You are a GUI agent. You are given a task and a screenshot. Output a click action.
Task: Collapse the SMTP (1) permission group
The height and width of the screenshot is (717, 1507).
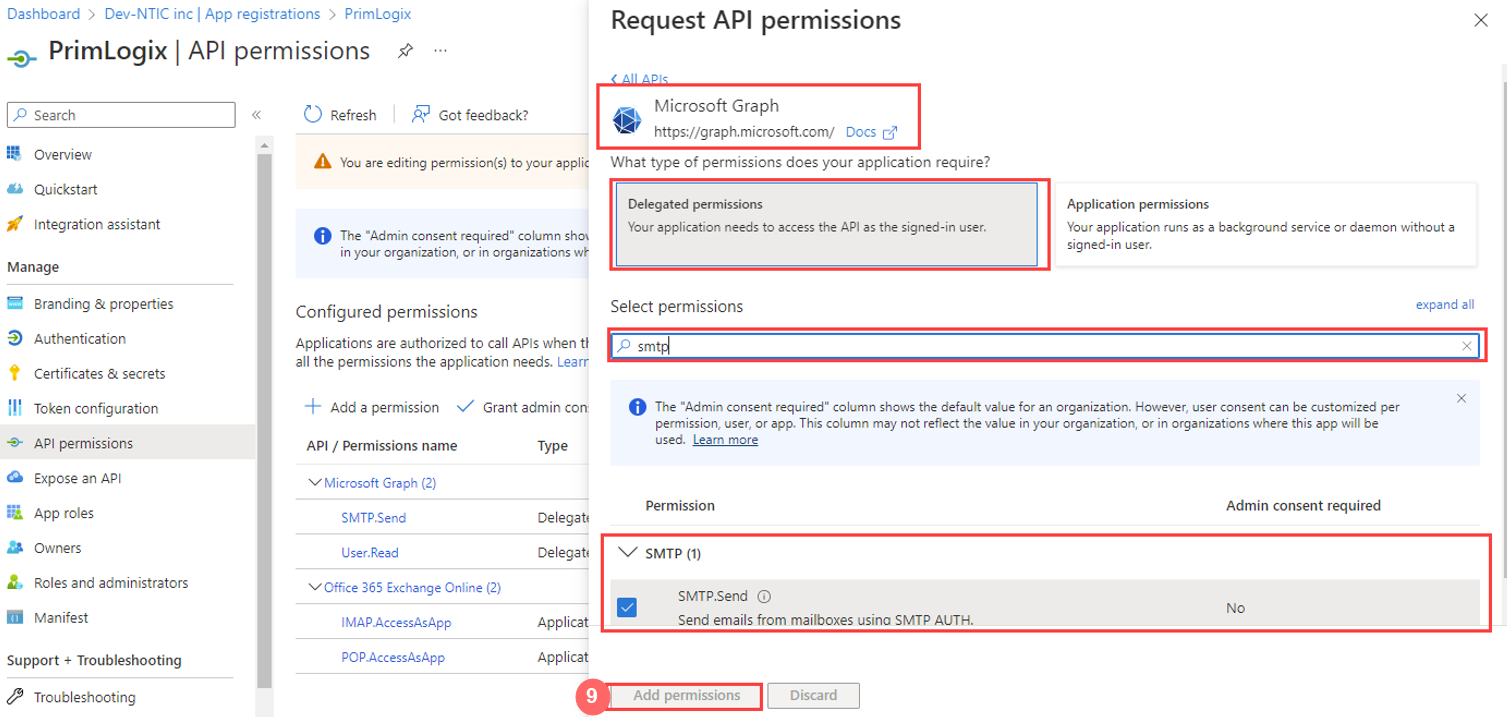click(x=628, y=552)
